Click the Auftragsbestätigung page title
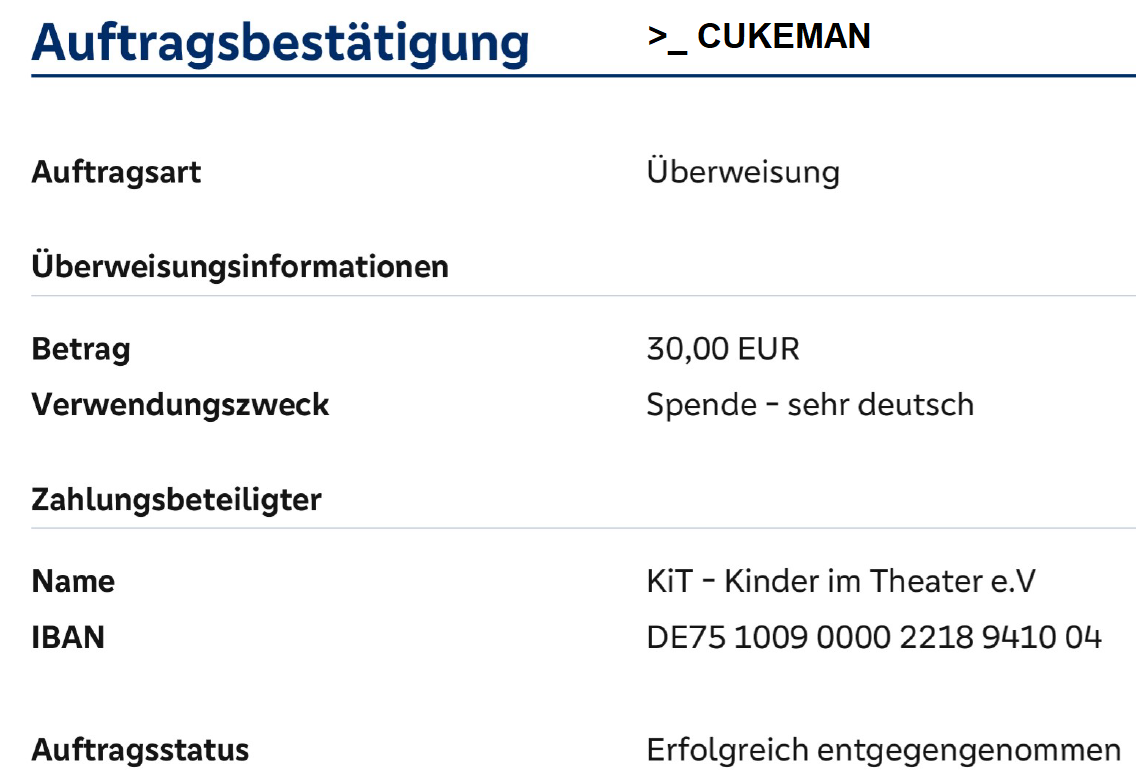 [280, 41]
